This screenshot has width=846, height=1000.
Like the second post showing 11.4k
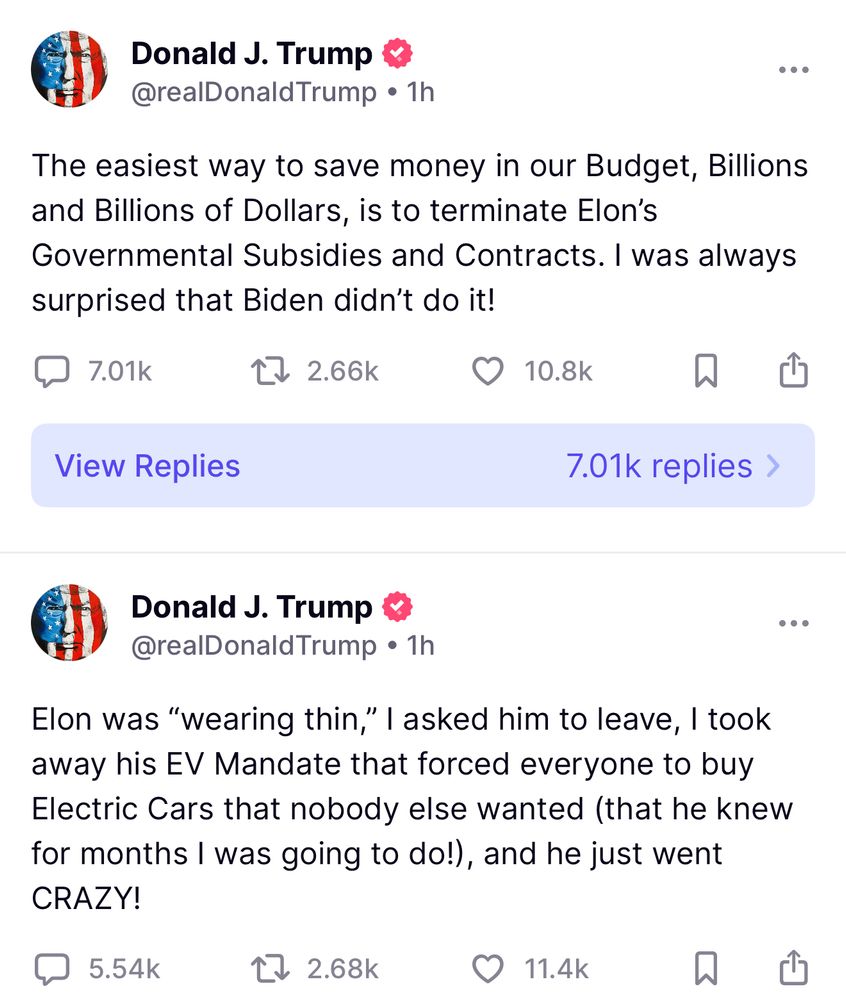point(488,969)
